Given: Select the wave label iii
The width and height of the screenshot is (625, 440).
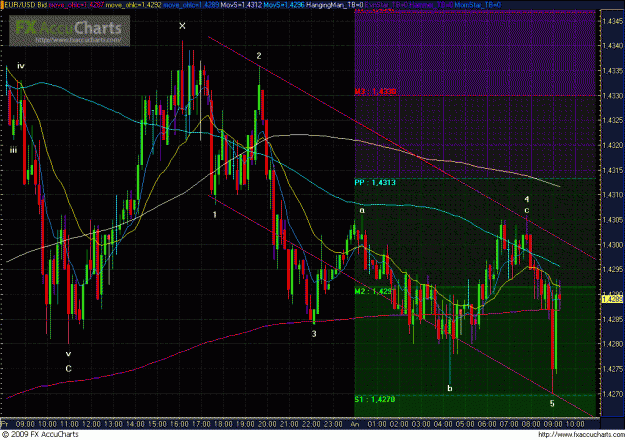Looking at the screenshot, I should 14,150.
